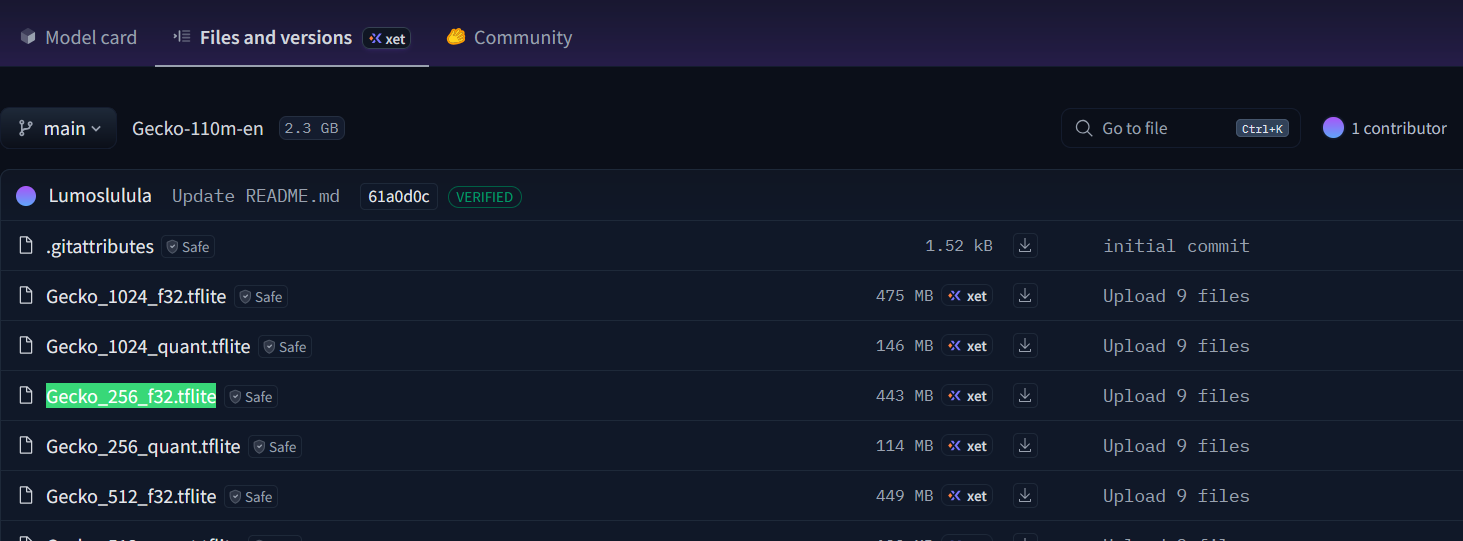Screen dimensions: 1463x541
Task: Click xet badge on Gecko_512_f32.tflite row
Action: pyautogui.click(x=967, y=496)
